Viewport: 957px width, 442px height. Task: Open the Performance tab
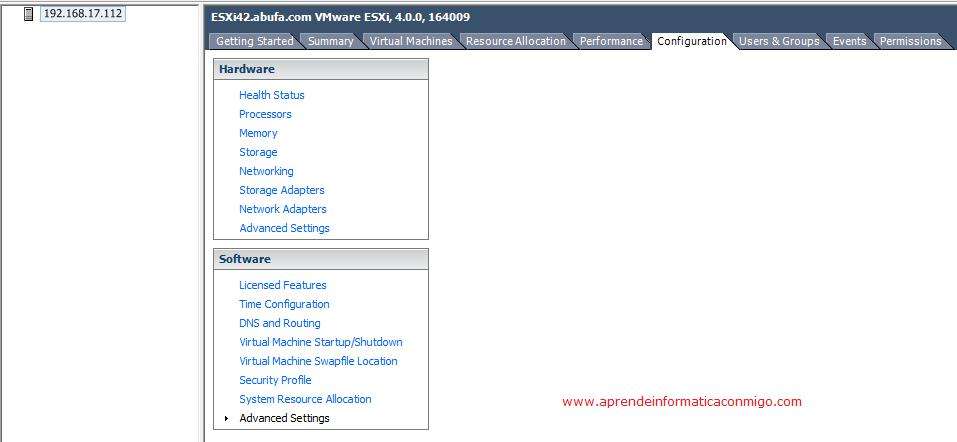click(611, 41)
